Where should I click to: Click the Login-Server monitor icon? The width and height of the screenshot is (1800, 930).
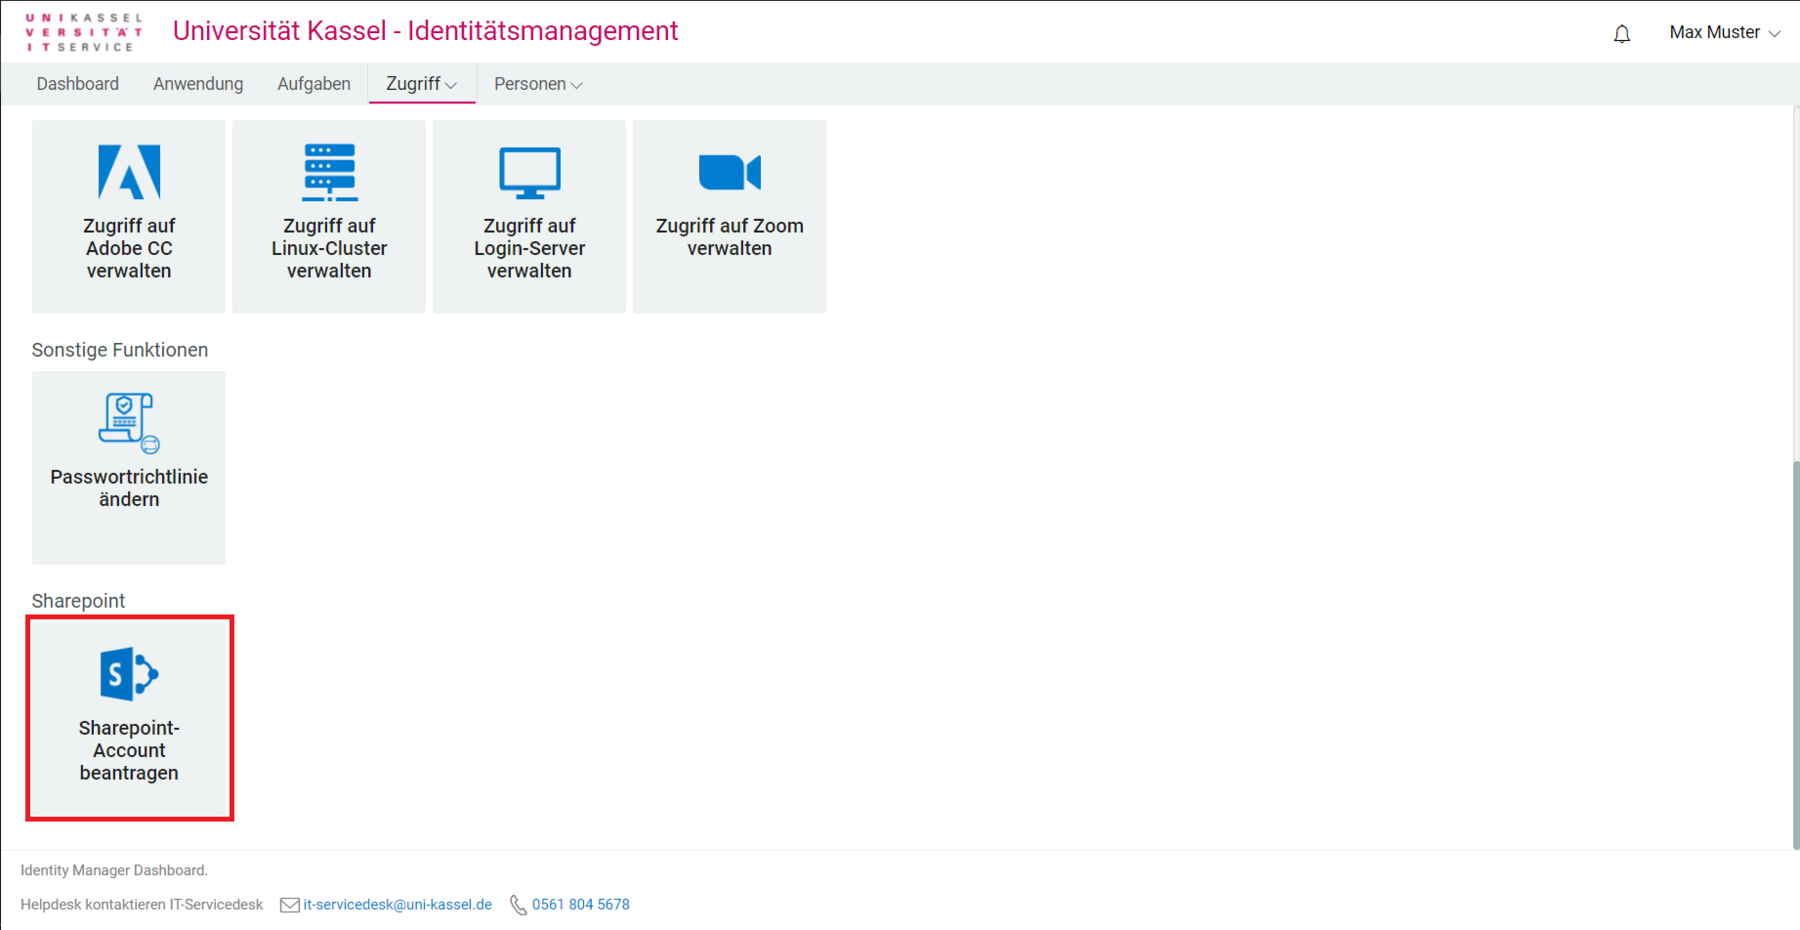(529, 172)
